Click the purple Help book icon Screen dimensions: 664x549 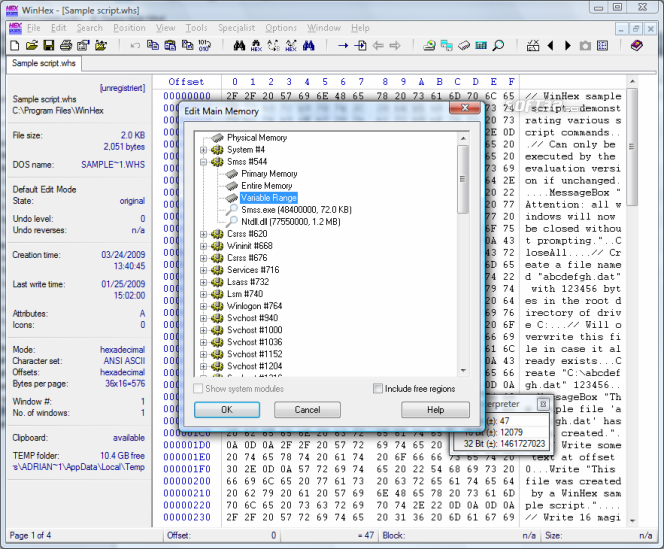[636, 45]
